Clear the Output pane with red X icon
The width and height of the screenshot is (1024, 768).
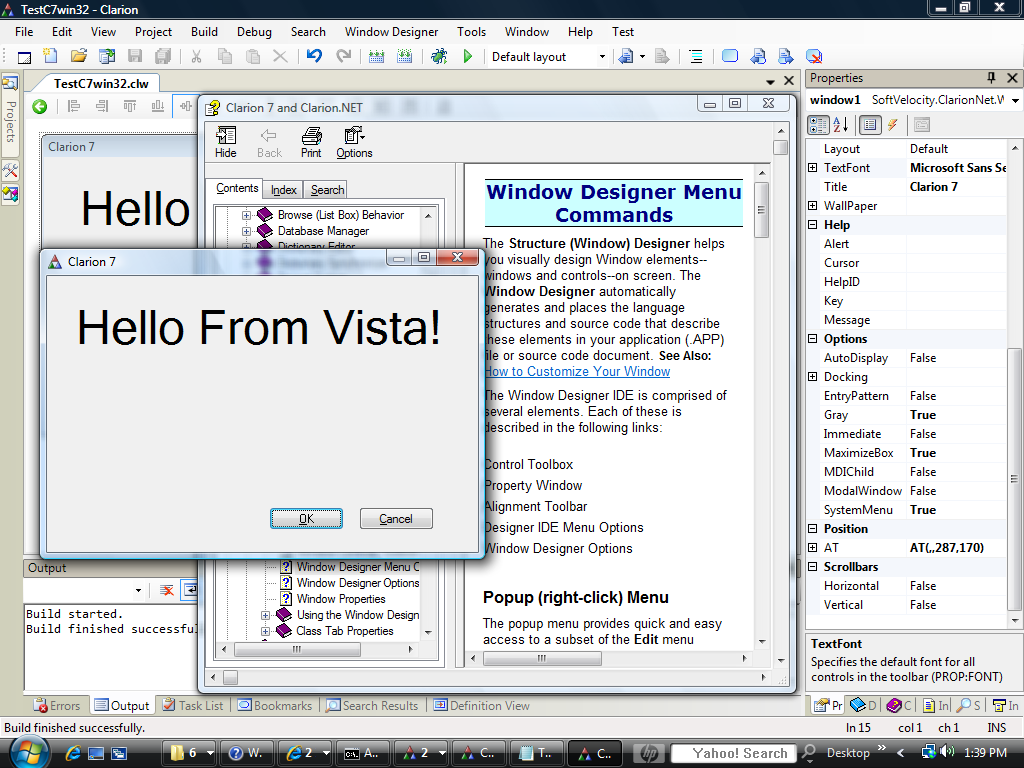(x=167, y=590)
